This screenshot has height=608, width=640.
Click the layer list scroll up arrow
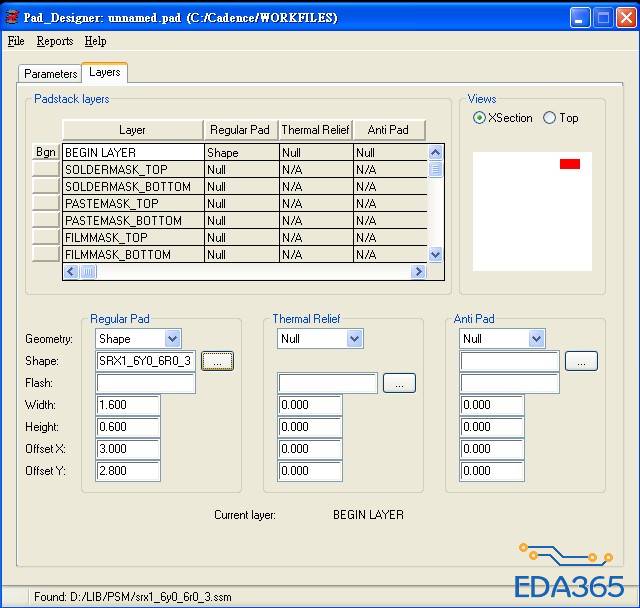coord(436,153)
